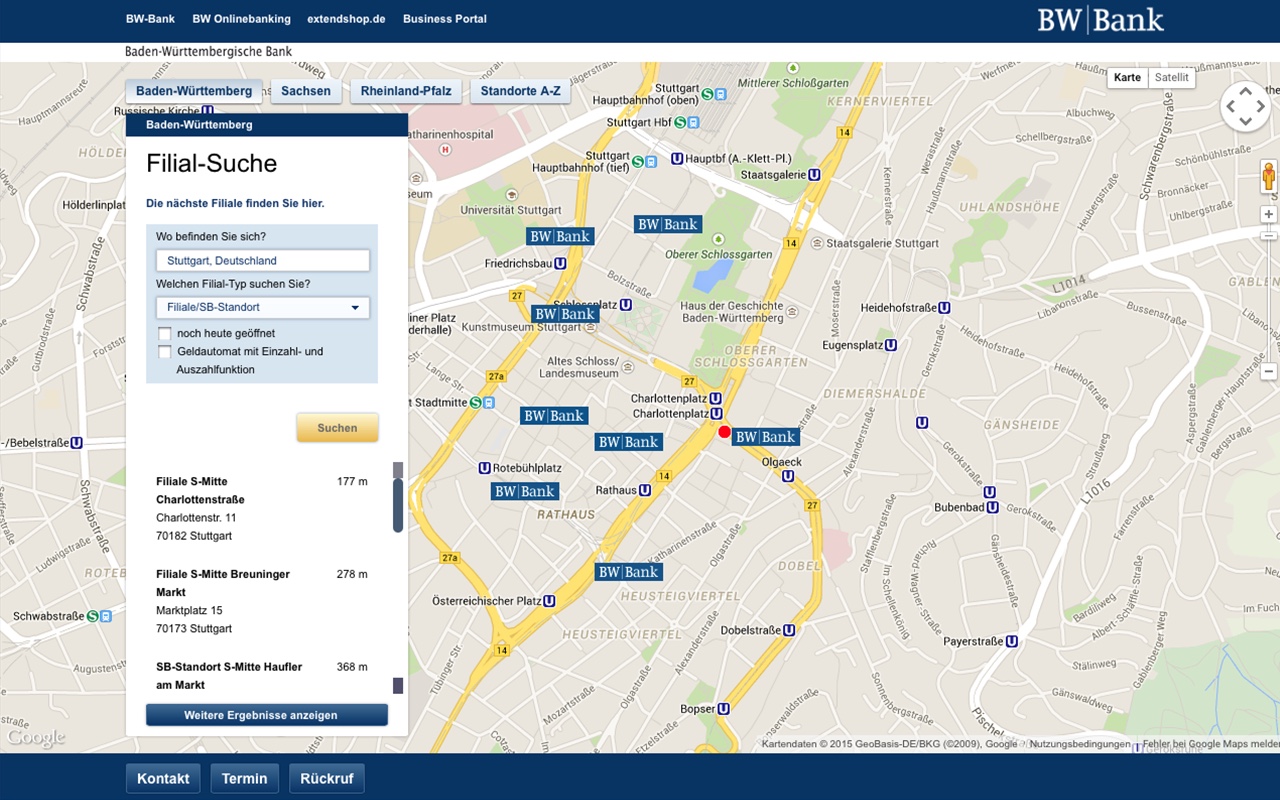Image resolution: width=1280 pixels, height=800 pixels.
Task: Click the Rückruf button
Action: [327, 778]
